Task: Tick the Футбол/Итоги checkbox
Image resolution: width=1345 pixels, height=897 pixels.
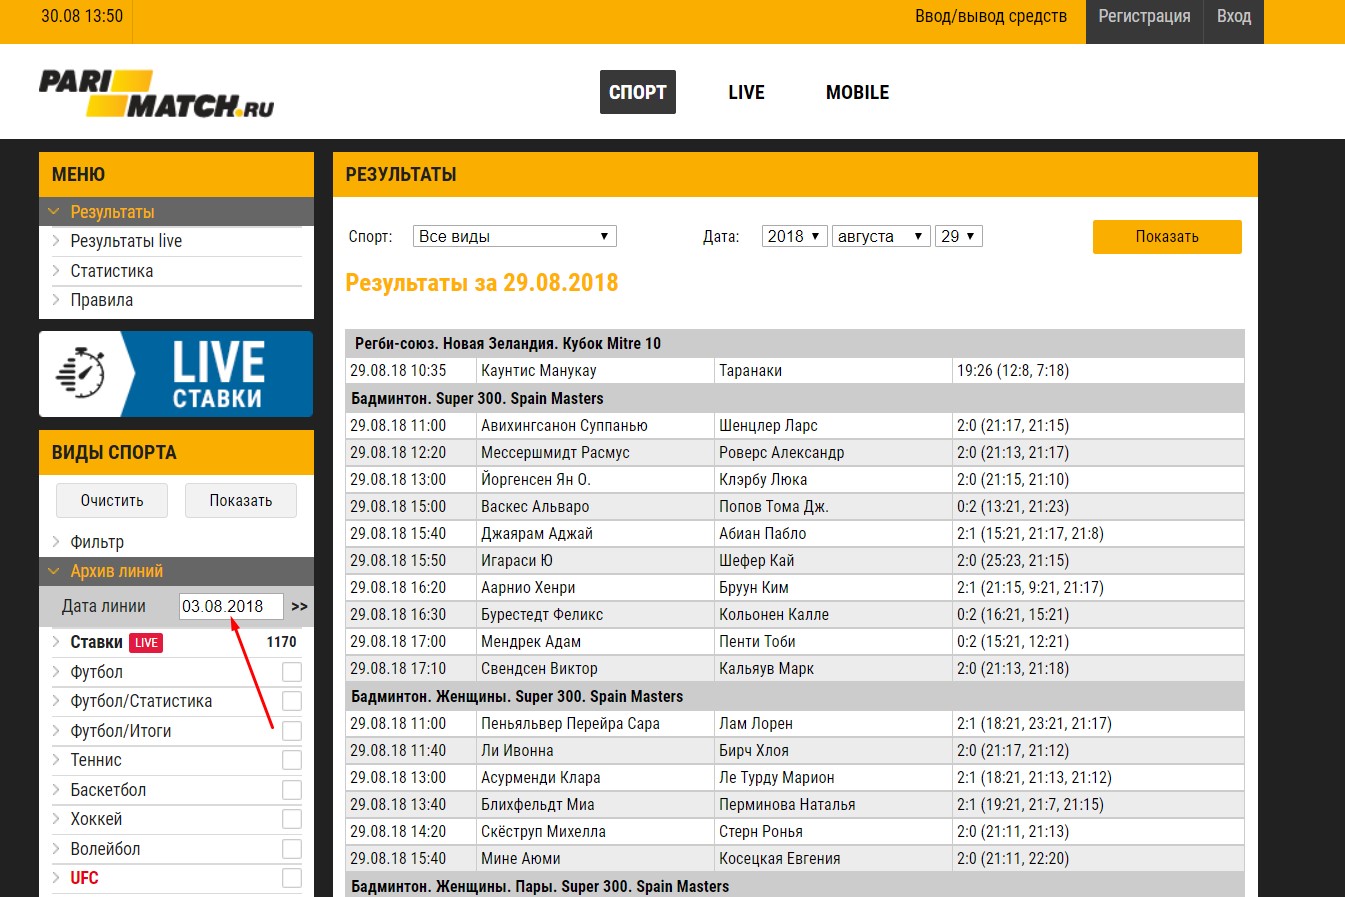Action: tap(292, 731)
